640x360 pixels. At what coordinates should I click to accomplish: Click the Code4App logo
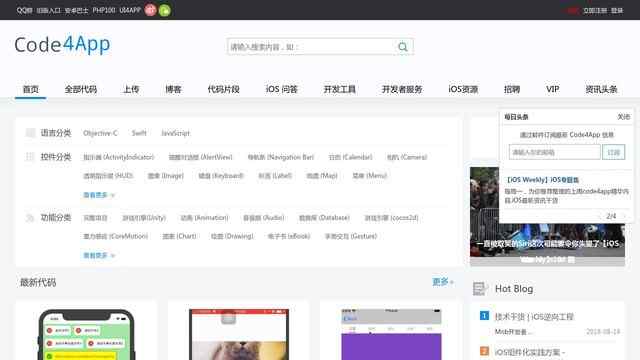62,44
